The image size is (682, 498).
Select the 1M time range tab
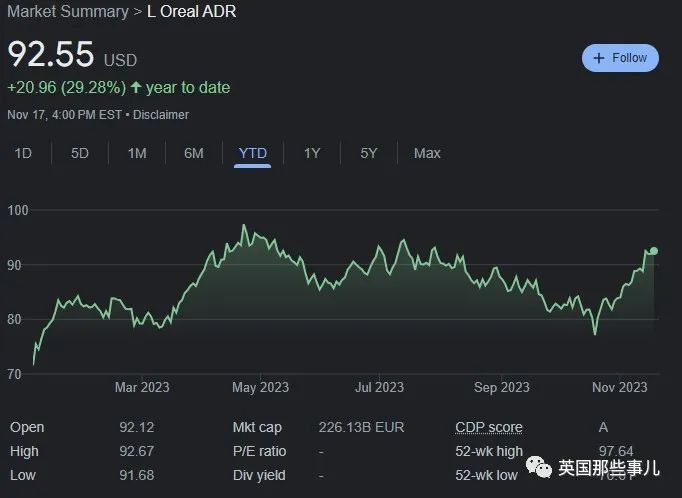click(137, 153)
